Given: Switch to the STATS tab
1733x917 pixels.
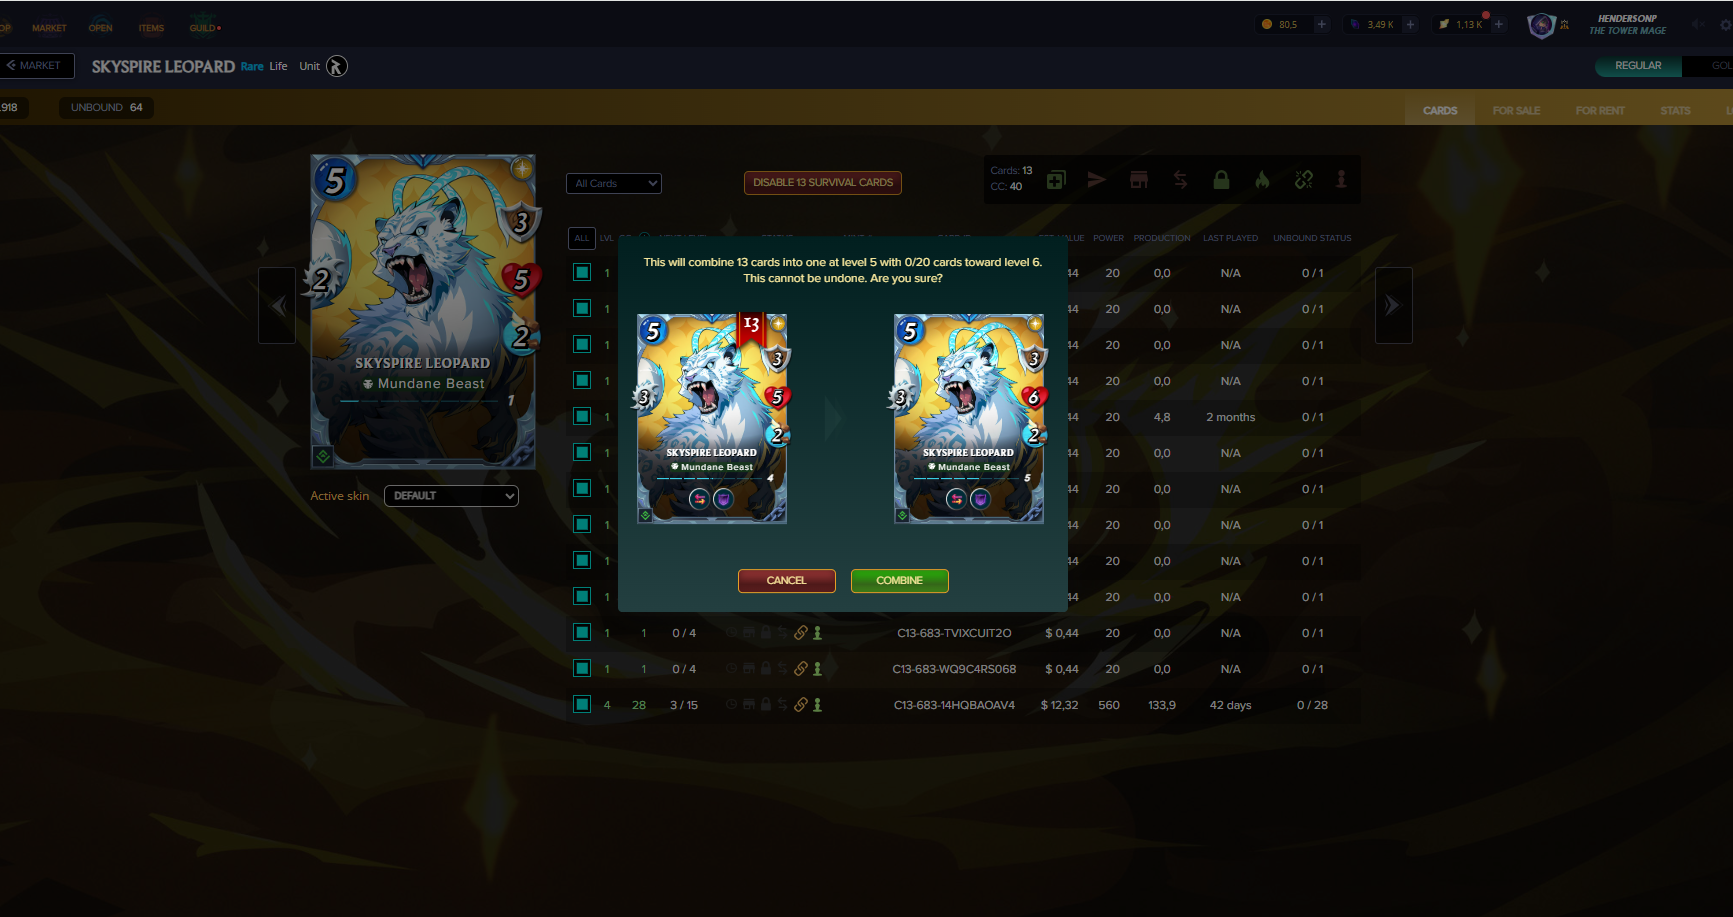Looking at the screenshot, I should (1675, 110).
